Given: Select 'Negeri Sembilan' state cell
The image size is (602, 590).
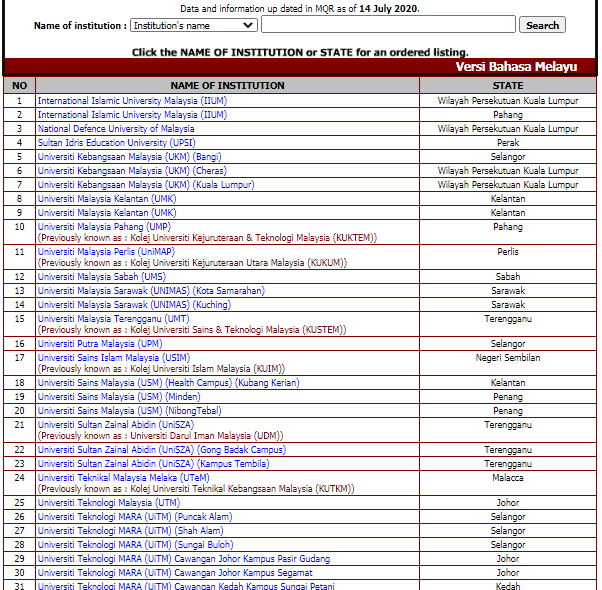Looking at the screenshot, I should [x=508, y=363].
